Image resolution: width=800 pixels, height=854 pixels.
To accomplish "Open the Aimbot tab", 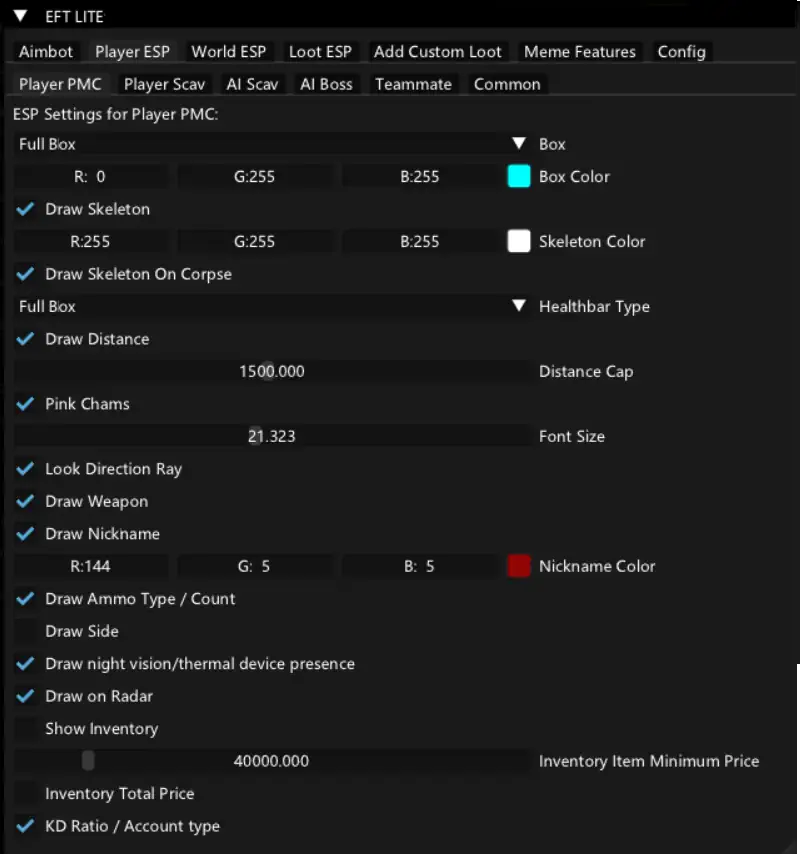I will click(x=46, y=52).
